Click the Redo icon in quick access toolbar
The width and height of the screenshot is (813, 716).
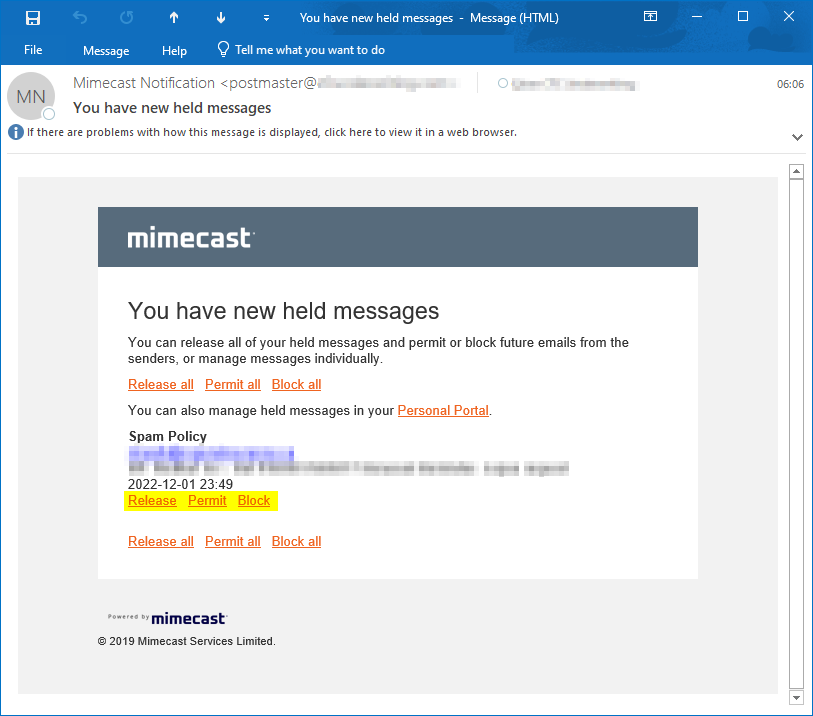coord(126,18)
